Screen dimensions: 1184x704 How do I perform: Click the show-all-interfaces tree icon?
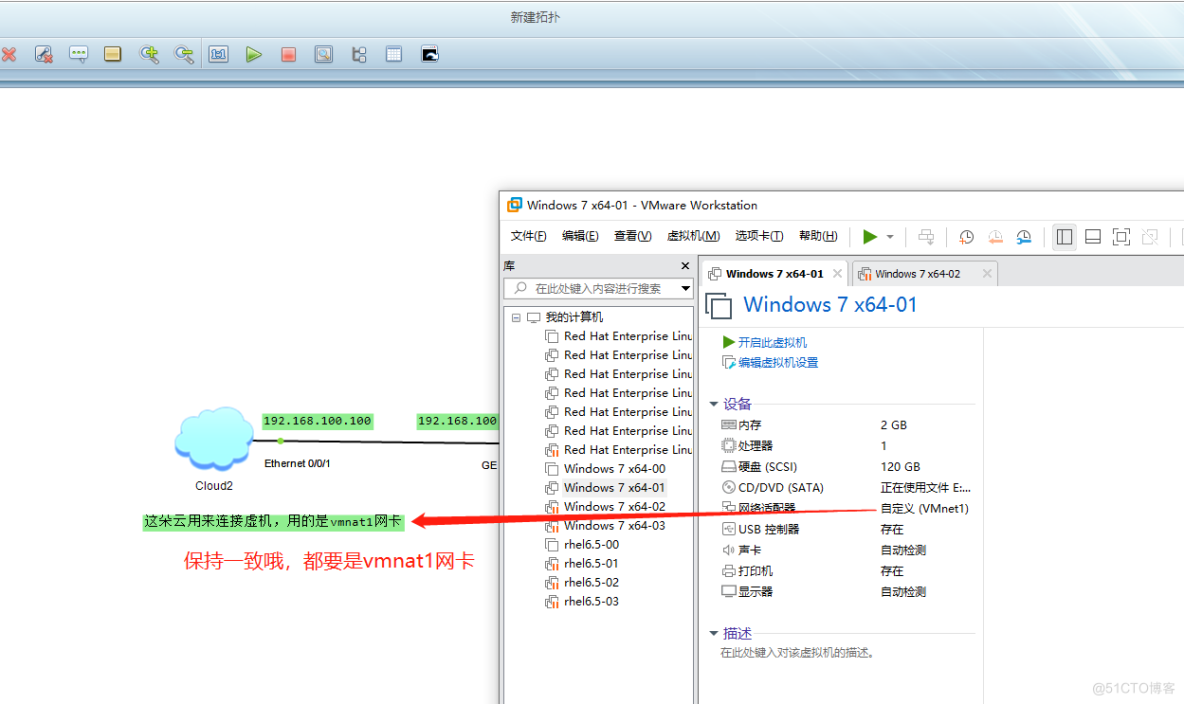coord(359,54)
